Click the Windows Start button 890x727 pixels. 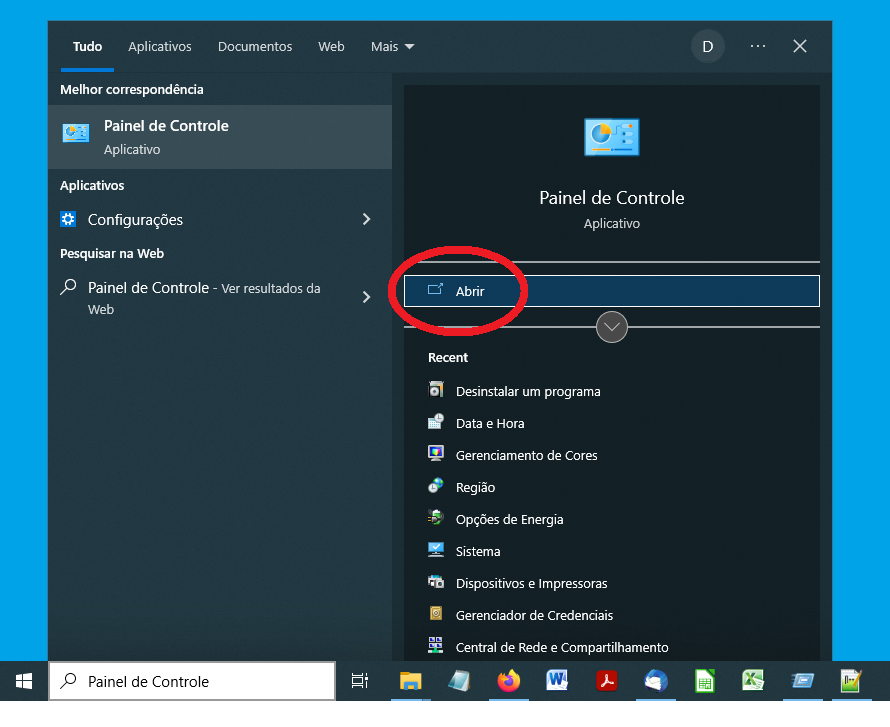tap(24, 682)
